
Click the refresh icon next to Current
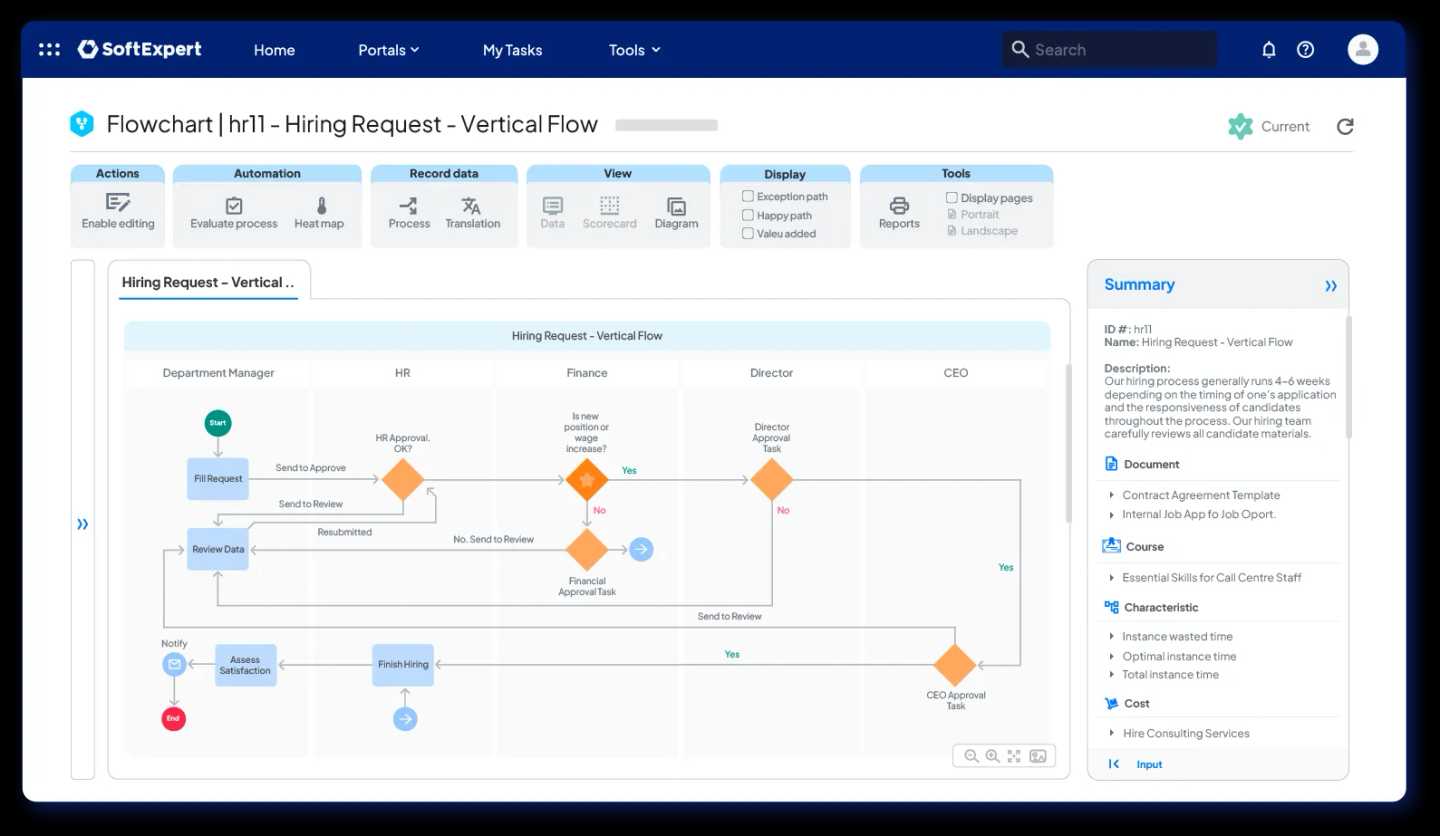pos(1345,127)
